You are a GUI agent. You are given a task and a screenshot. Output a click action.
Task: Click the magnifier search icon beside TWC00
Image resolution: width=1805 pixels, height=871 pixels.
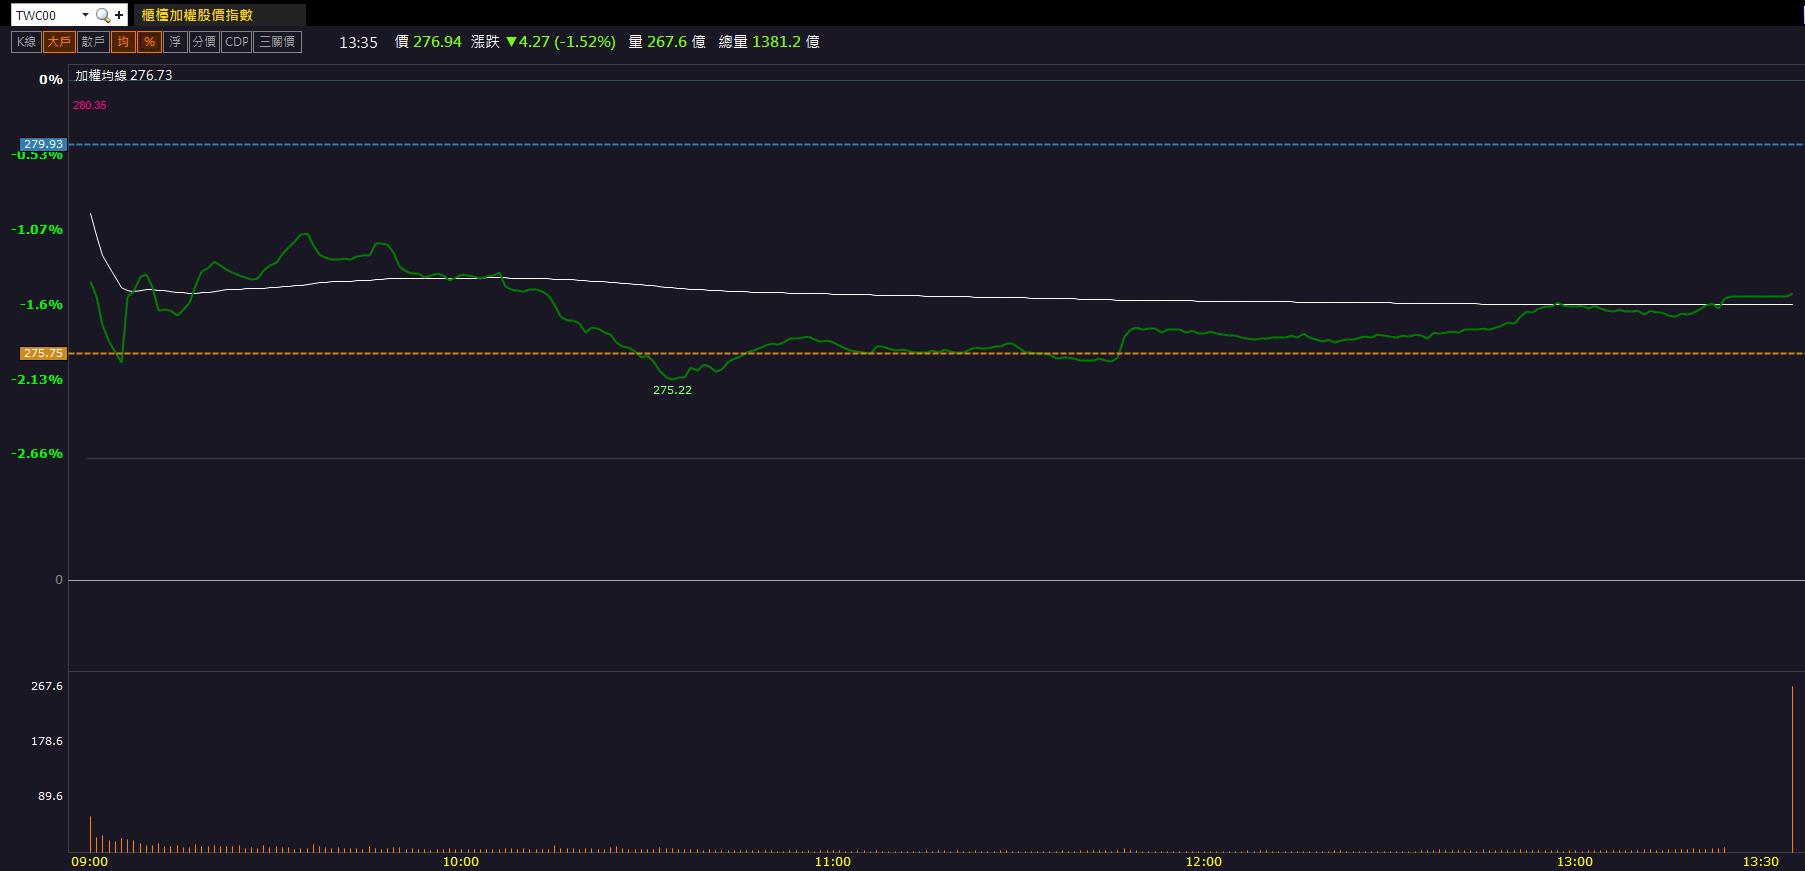pos(102,15)
